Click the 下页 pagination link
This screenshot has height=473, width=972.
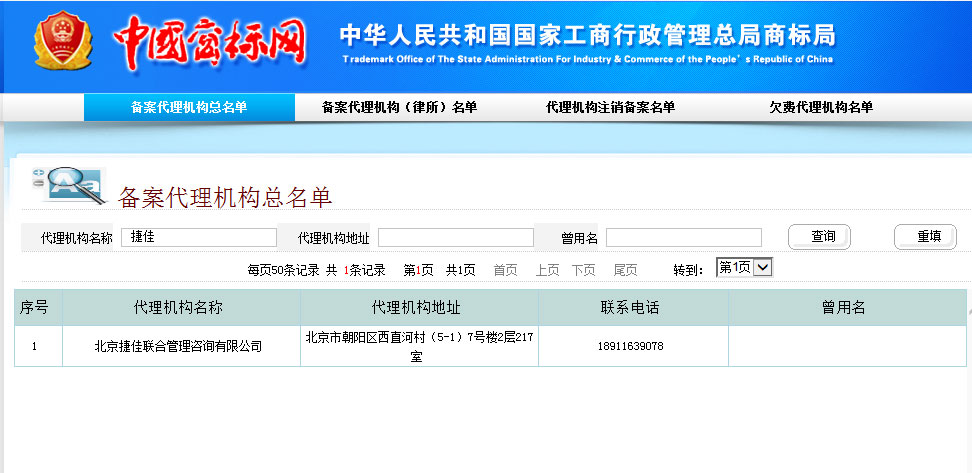coord(583,270)
